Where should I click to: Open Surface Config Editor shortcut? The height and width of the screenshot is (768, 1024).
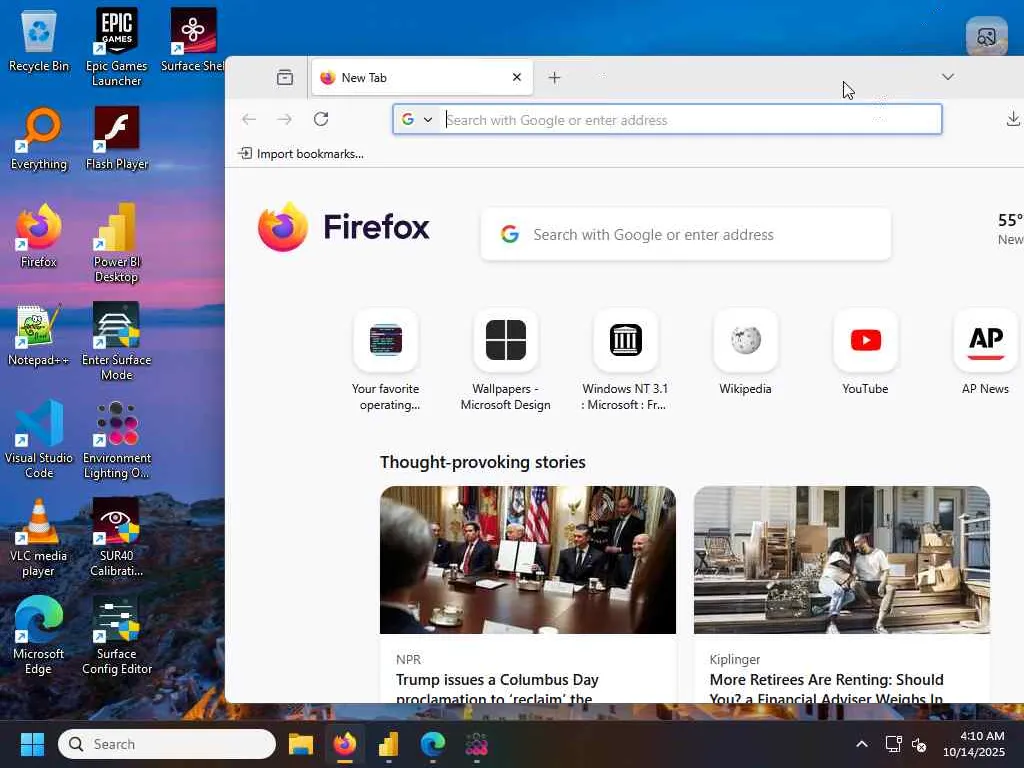[116, 635]
